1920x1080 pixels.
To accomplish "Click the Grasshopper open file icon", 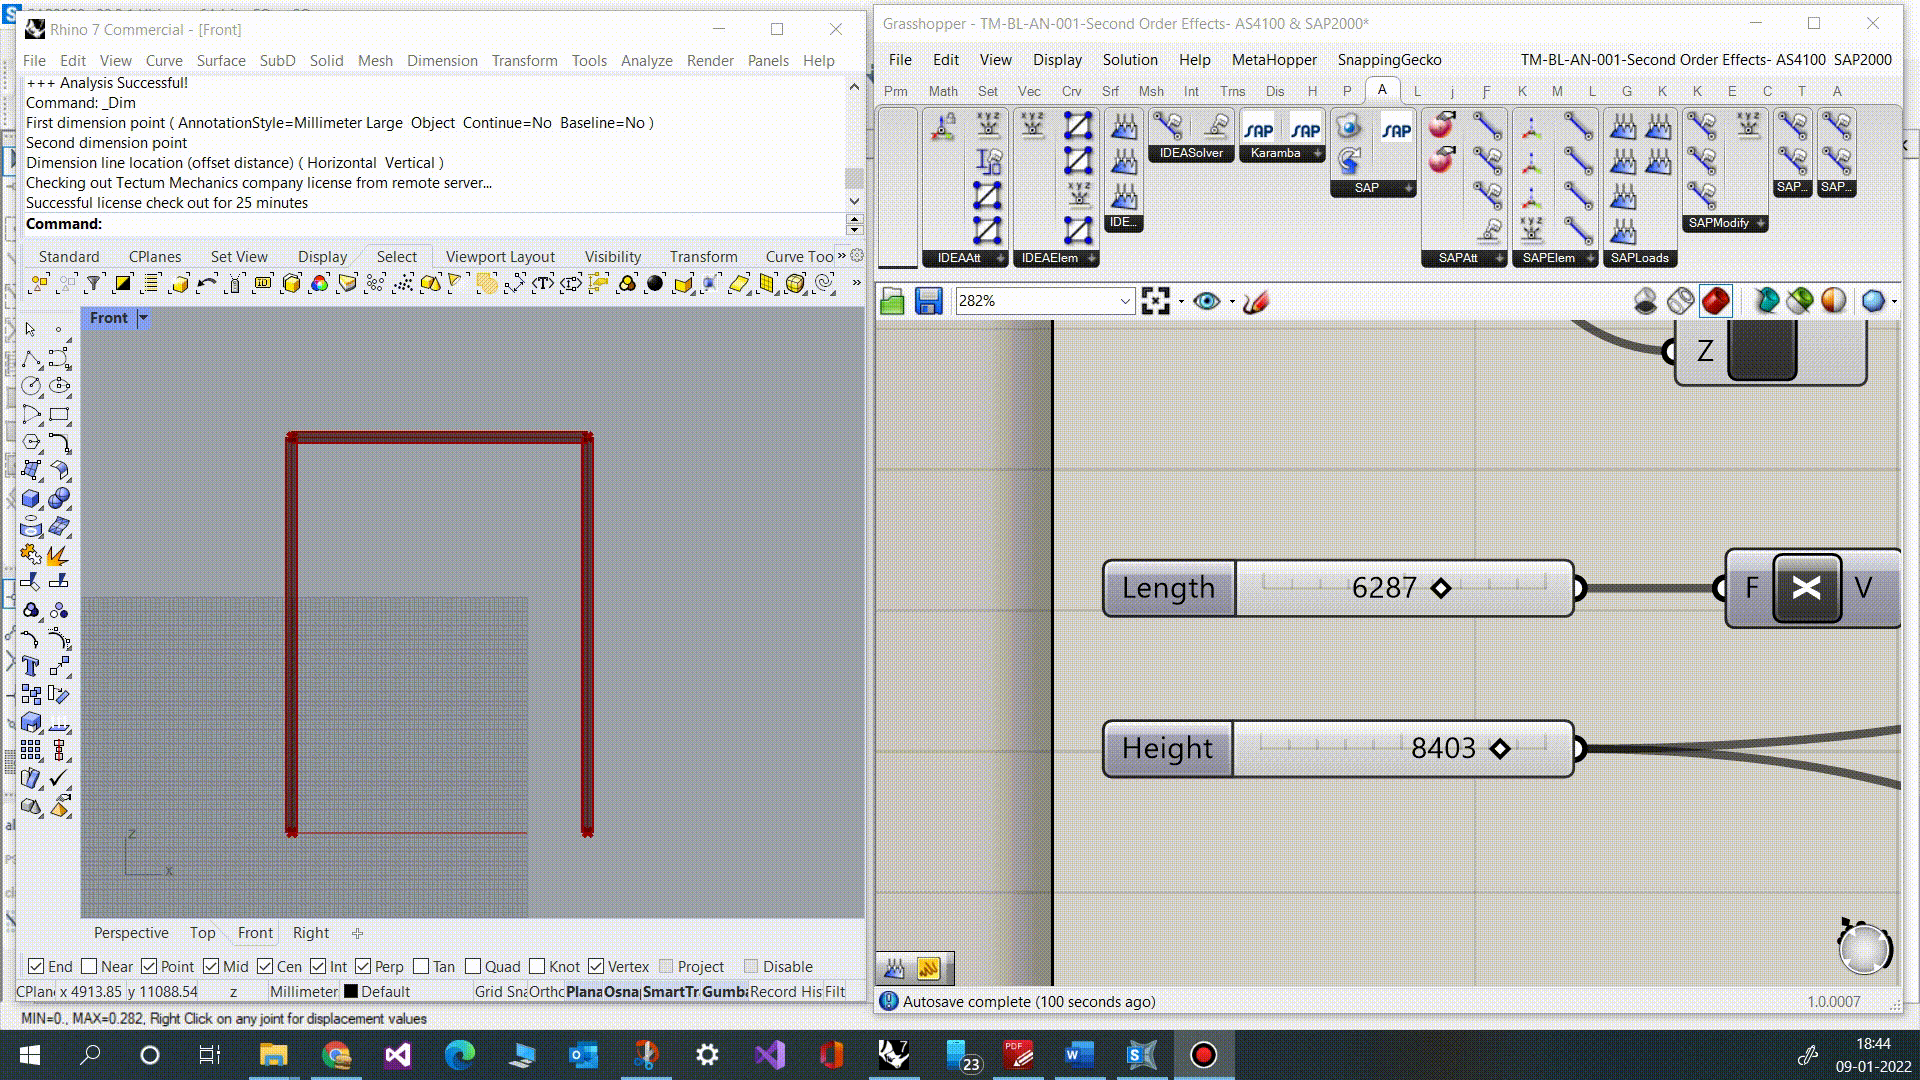I will (892, 301).
